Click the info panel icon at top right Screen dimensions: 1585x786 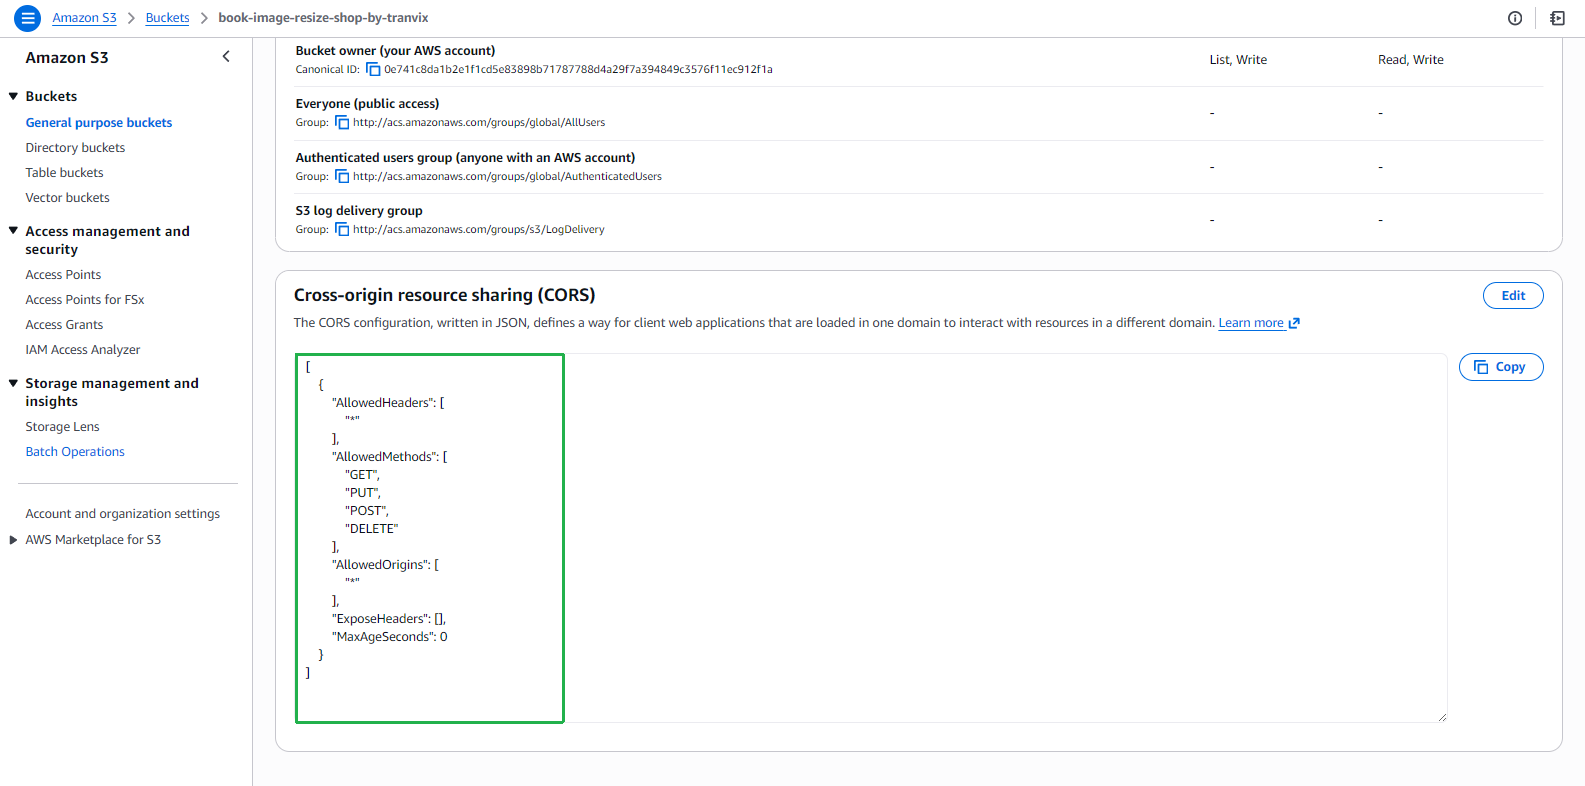[1515, 18]
